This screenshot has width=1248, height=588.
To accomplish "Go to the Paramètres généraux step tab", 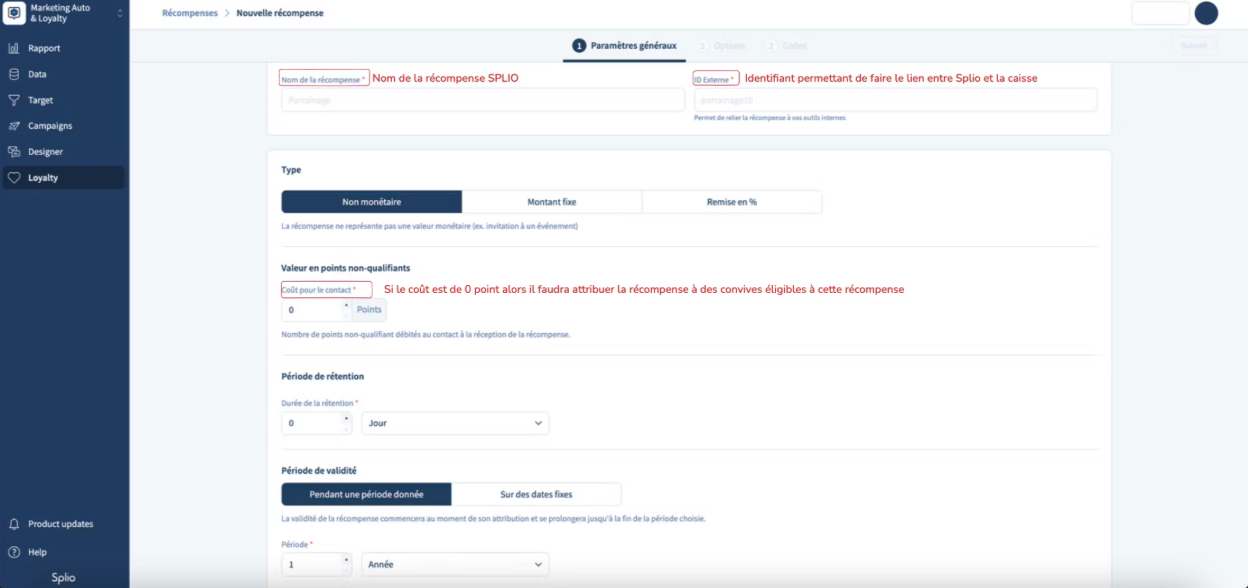I will click(624, 46).
